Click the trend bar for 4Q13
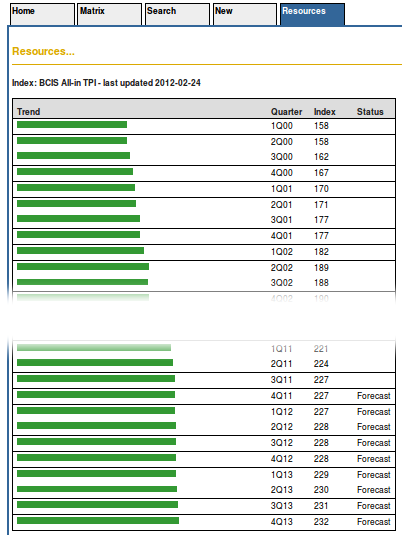Viewport: 402px width, 535px height. 98,520
